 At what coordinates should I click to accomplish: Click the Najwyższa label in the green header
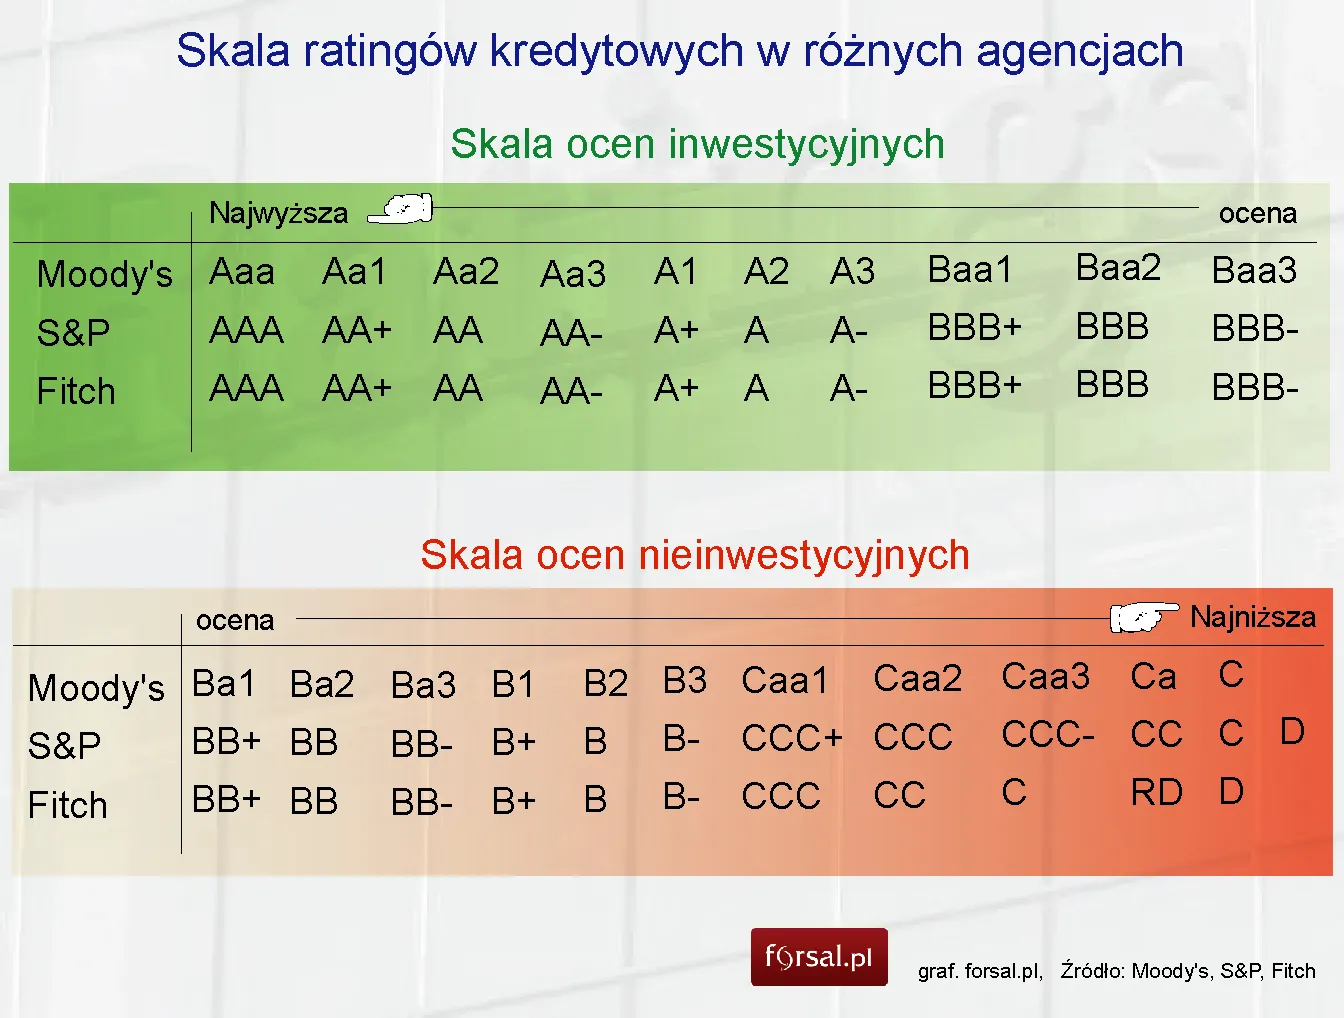point(279,212)
